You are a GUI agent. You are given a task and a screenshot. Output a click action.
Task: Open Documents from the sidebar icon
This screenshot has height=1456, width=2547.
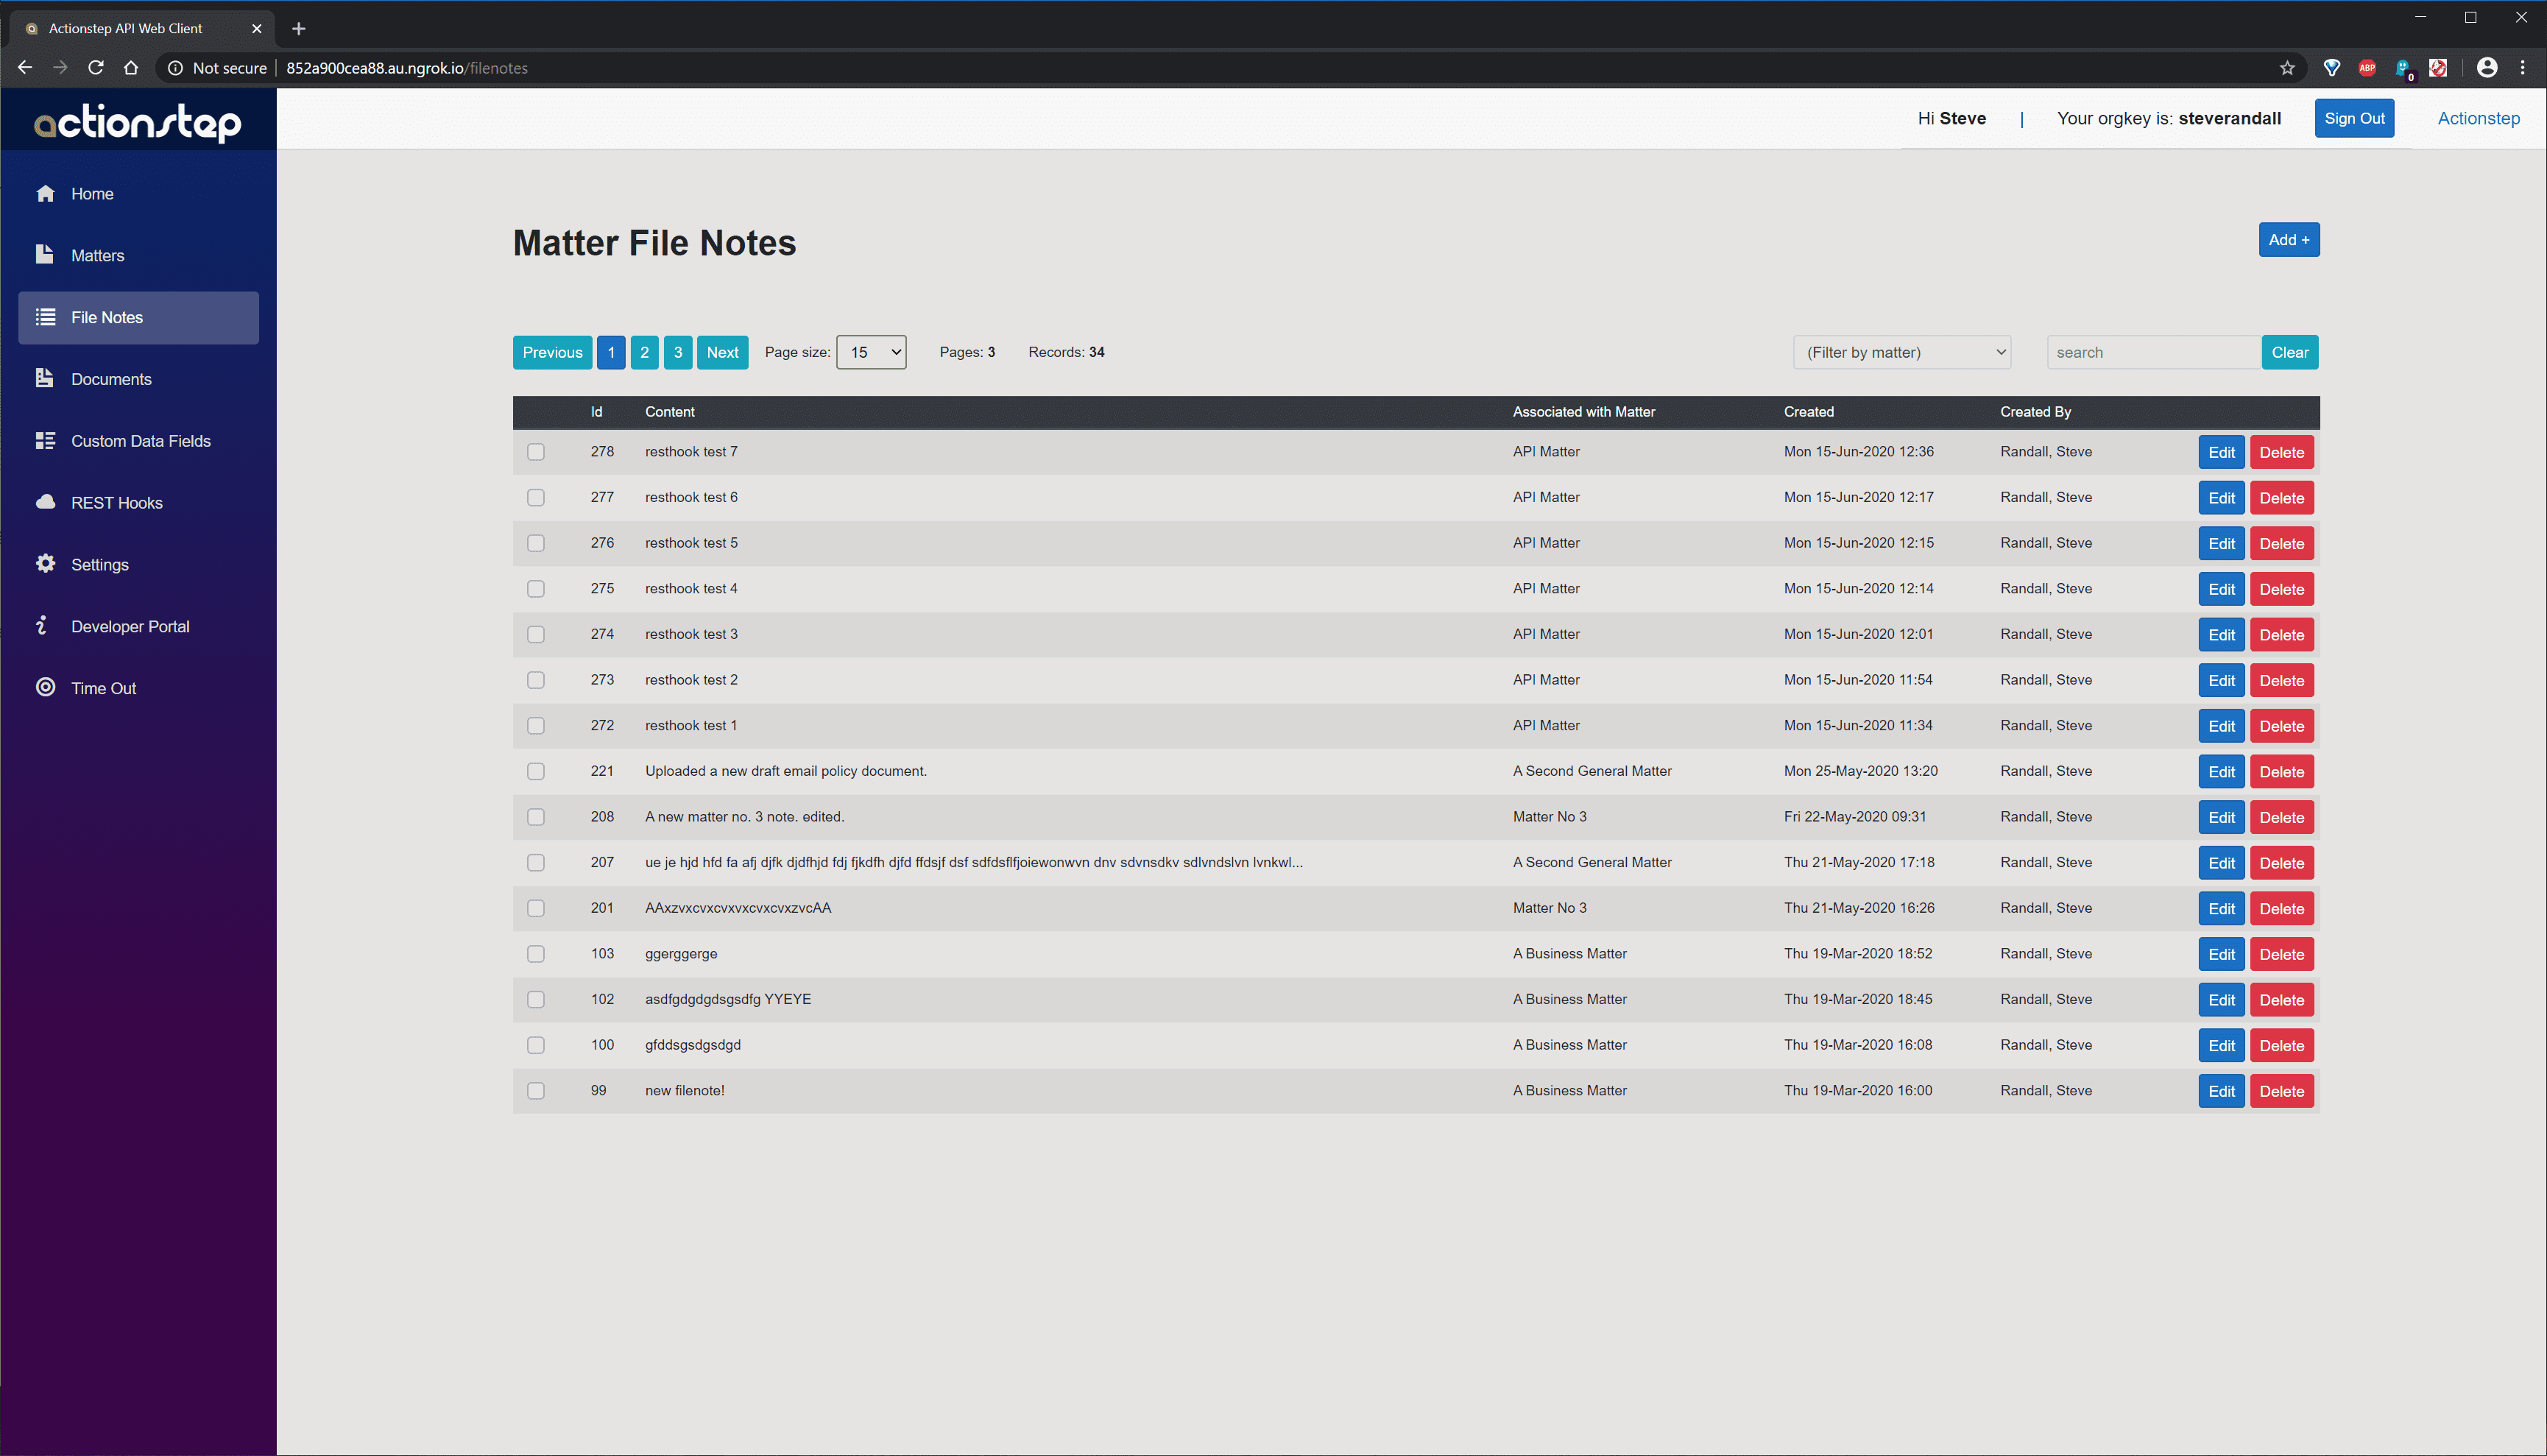[45, 378]
